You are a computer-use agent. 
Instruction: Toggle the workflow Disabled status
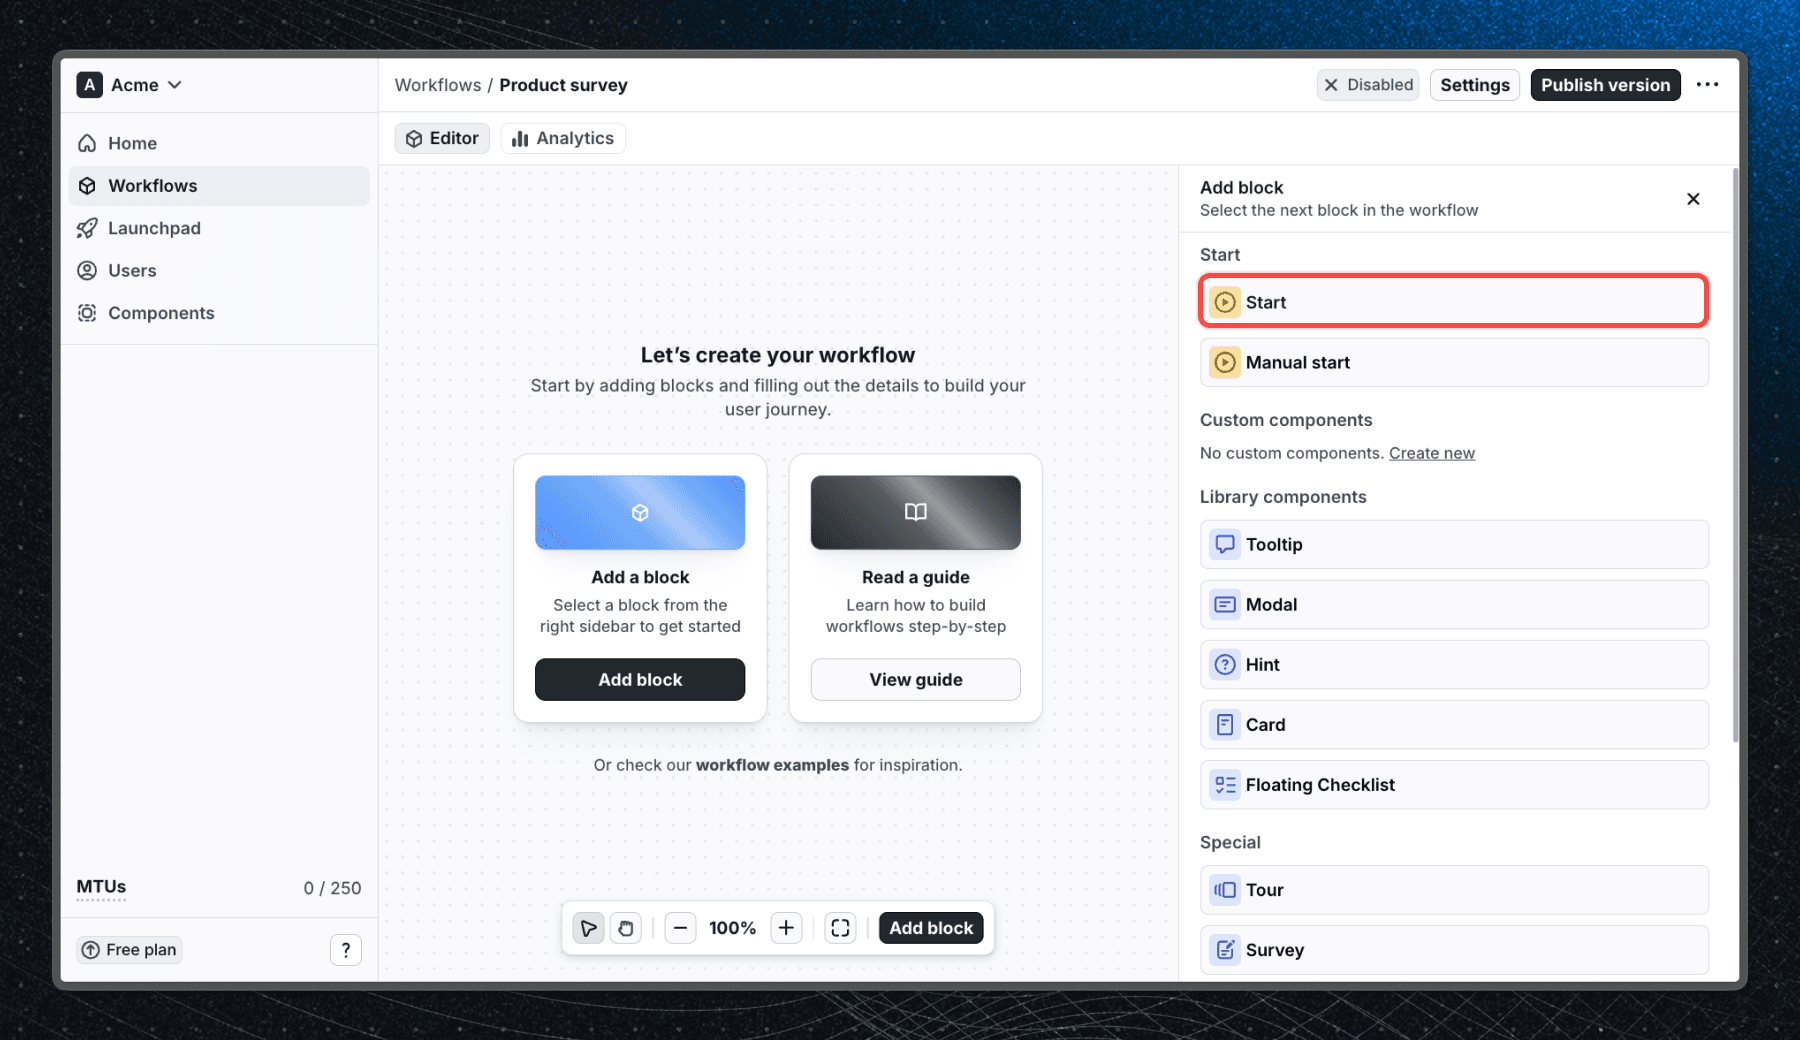1367,85
